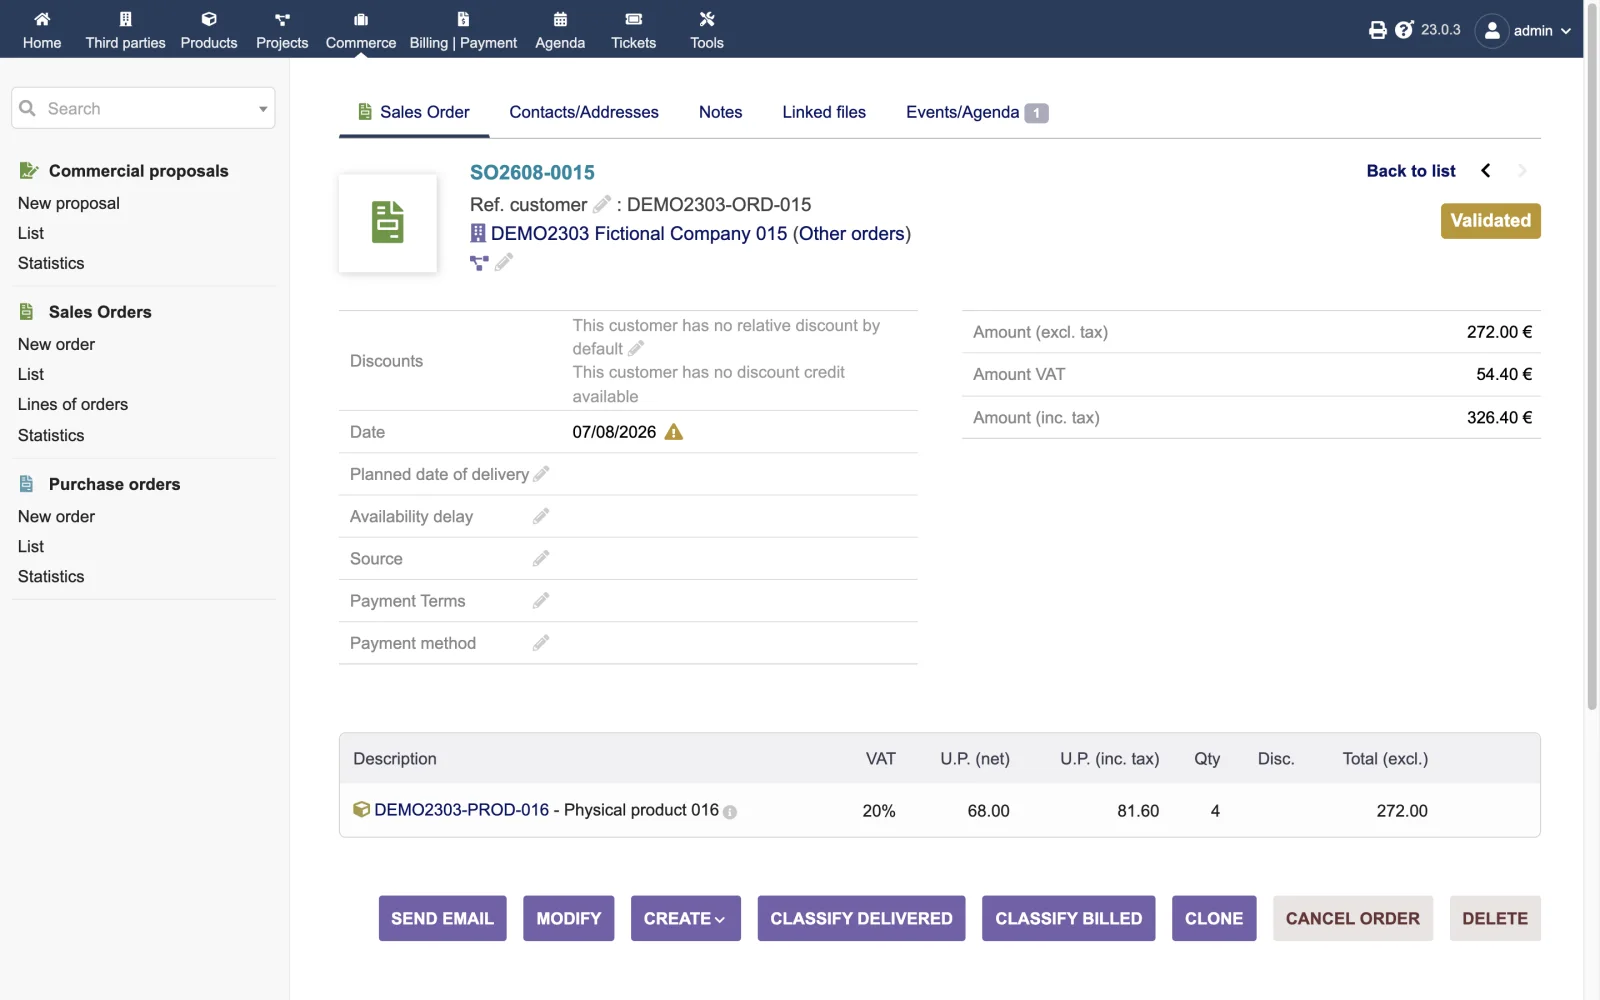
Task: Click CLASSIFY BILLED button
Action: pyautogui.click(x=1068, y=918)
